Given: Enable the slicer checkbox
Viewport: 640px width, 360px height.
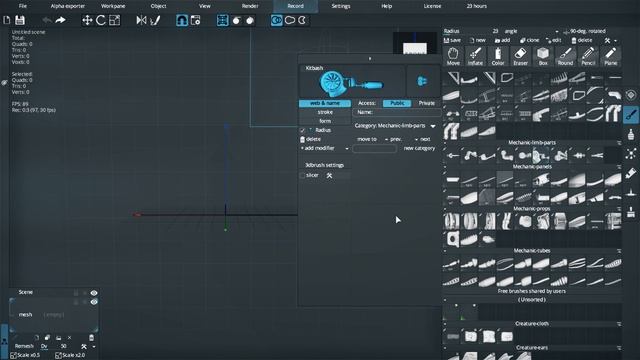Looking at the screenshot, I should point(302,176).
